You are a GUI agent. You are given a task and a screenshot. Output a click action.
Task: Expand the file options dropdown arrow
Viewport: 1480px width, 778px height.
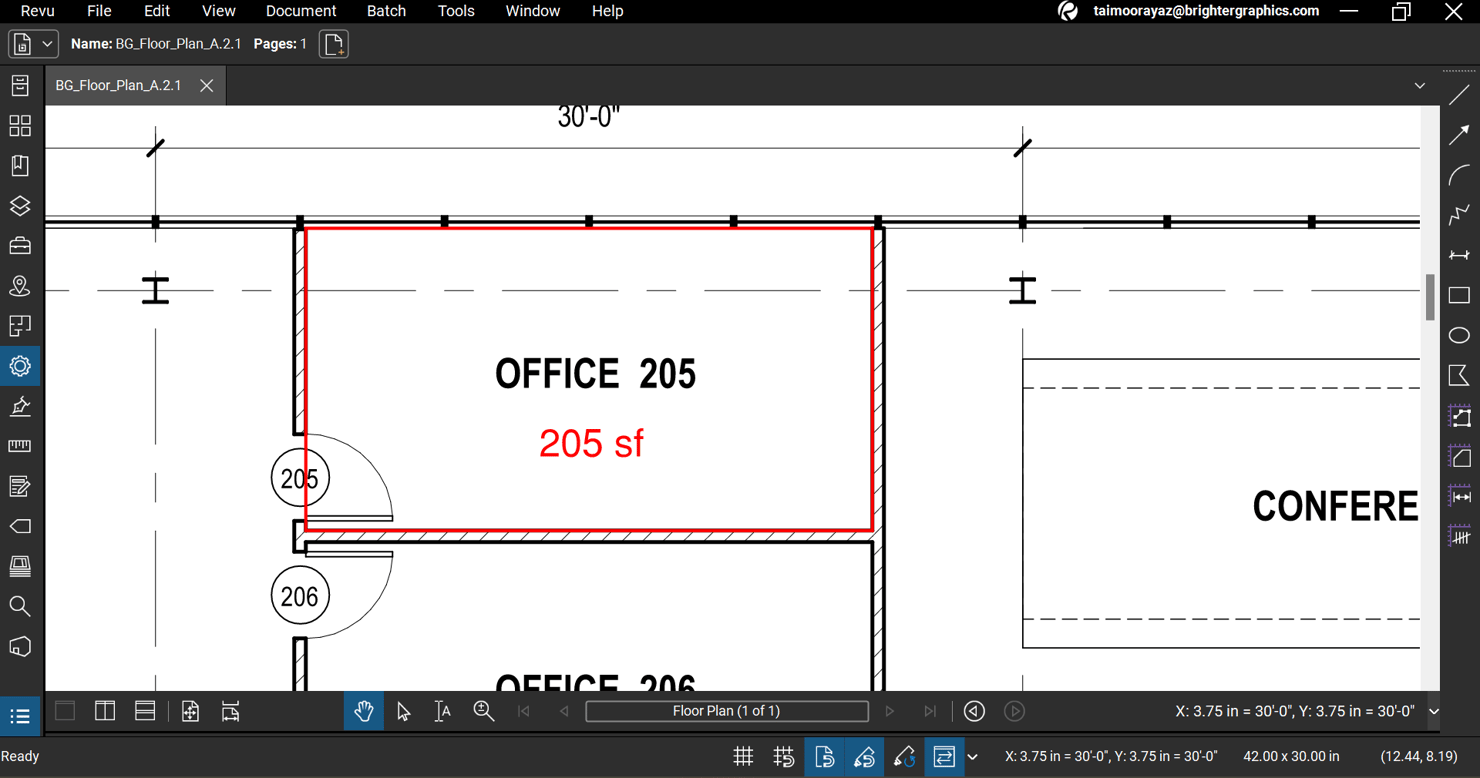tap(47, 44)
